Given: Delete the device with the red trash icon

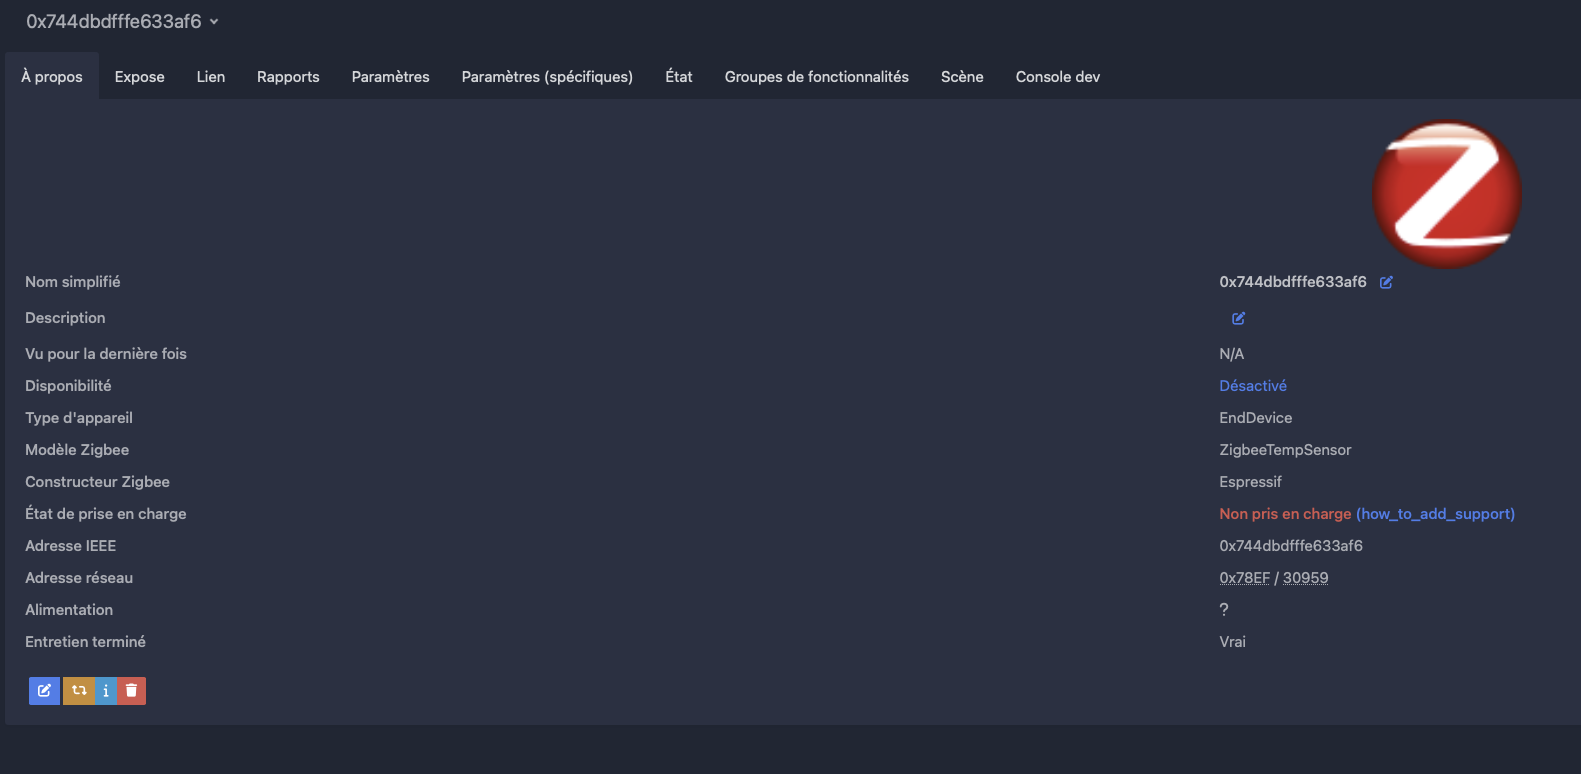Looking at the screenshot, I should (x=132, y=691).
